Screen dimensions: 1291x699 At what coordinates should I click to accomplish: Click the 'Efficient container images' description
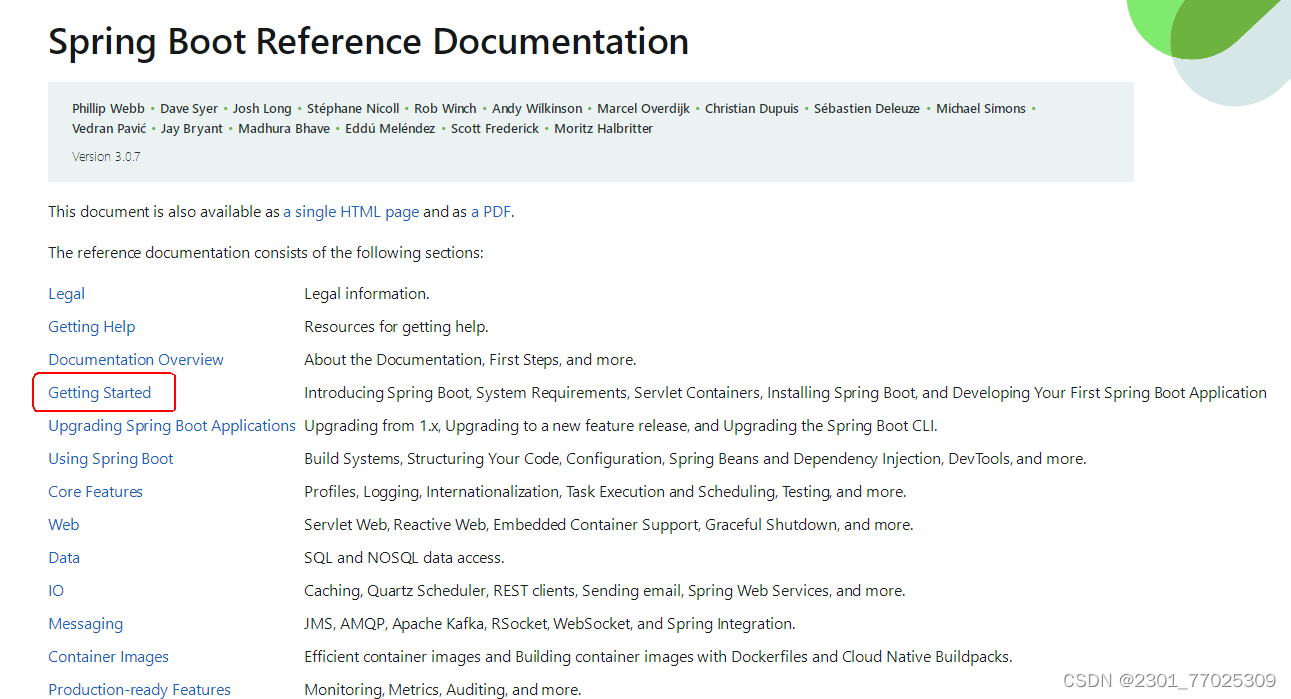coord(658,657)
